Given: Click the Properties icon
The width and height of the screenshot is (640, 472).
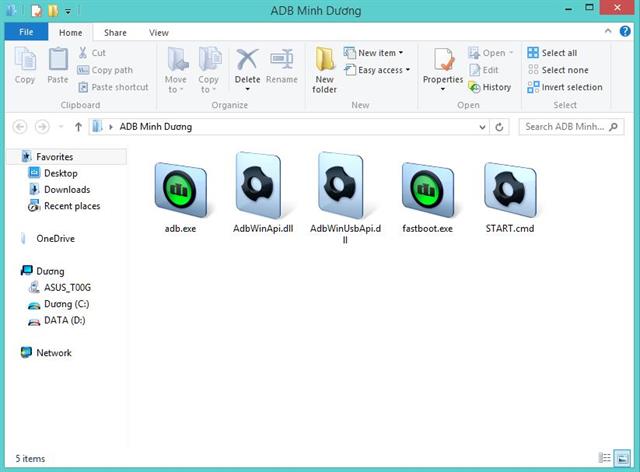Looking at the screenshot, I should pos(443,60).
